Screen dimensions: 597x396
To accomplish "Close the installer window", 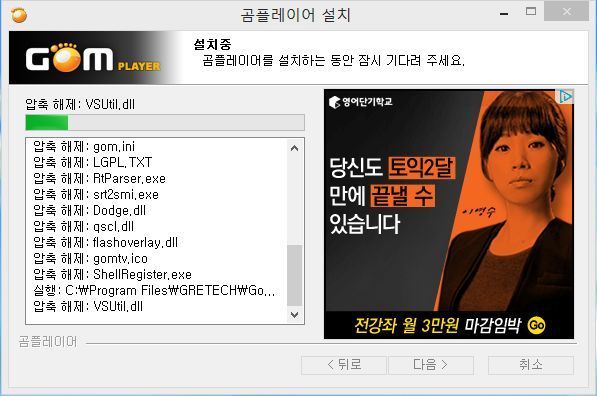I will coord(566,11).
